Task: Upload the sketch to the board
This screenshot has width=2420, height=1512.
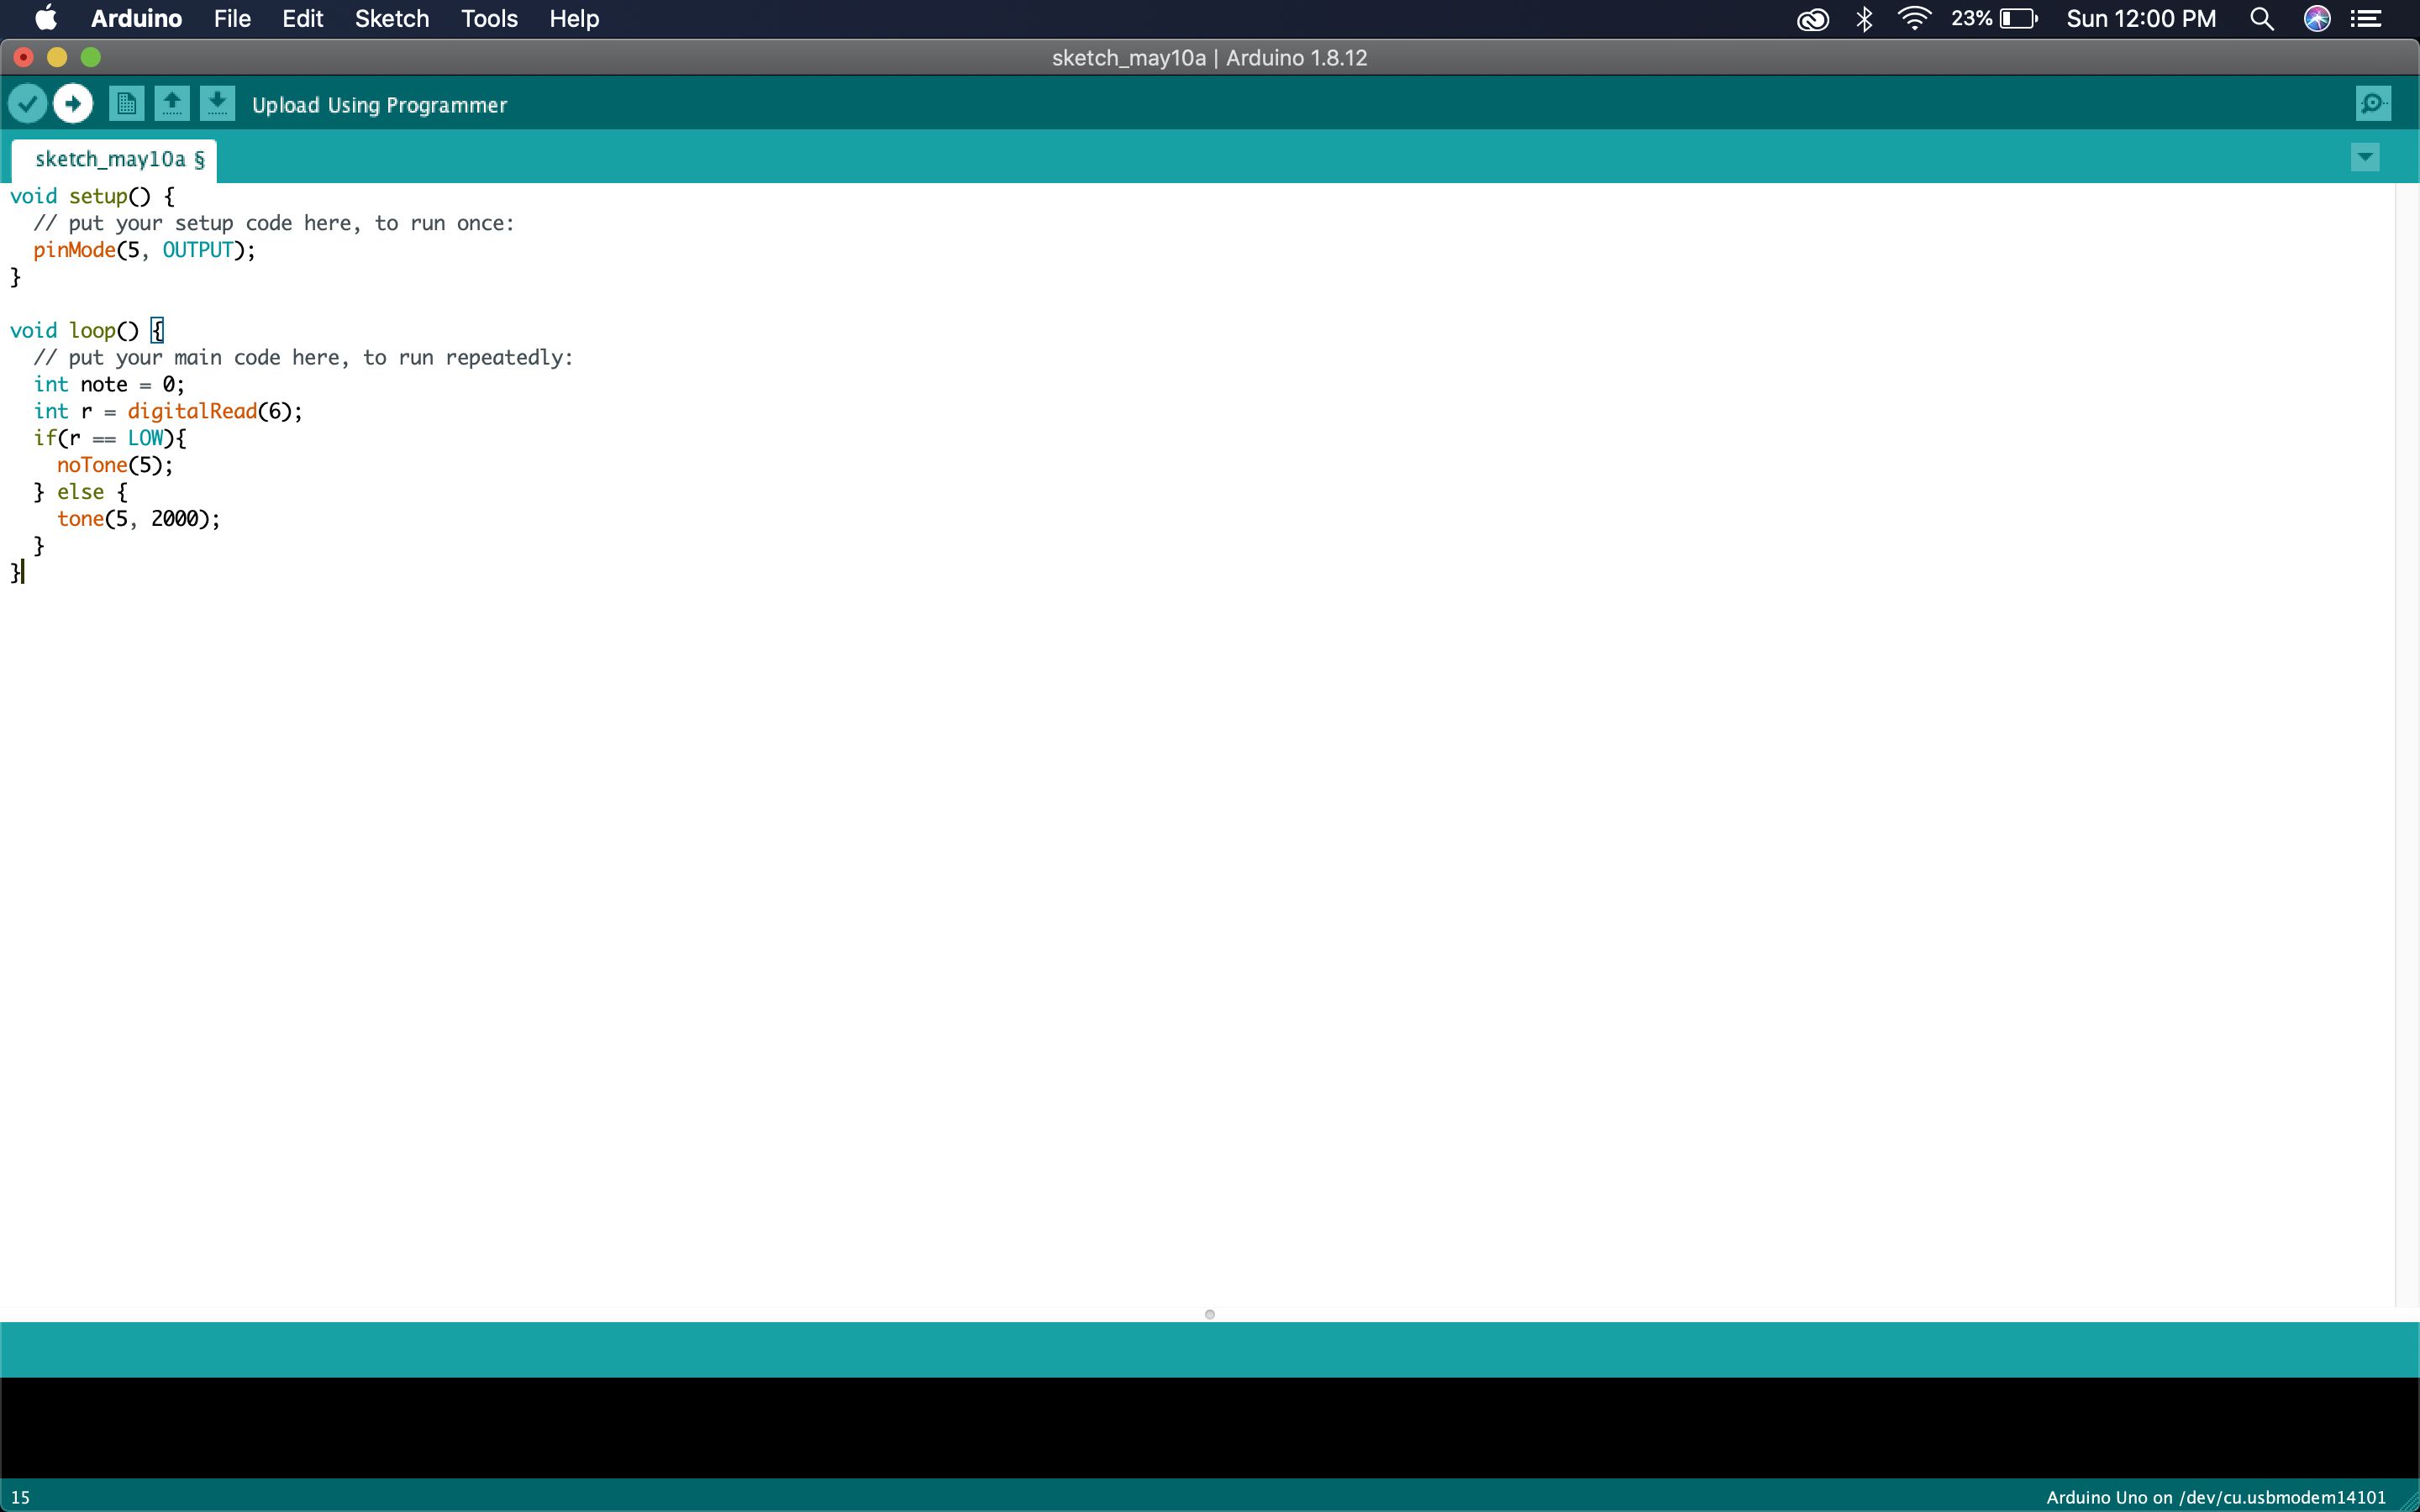Action: coord(72,103)
